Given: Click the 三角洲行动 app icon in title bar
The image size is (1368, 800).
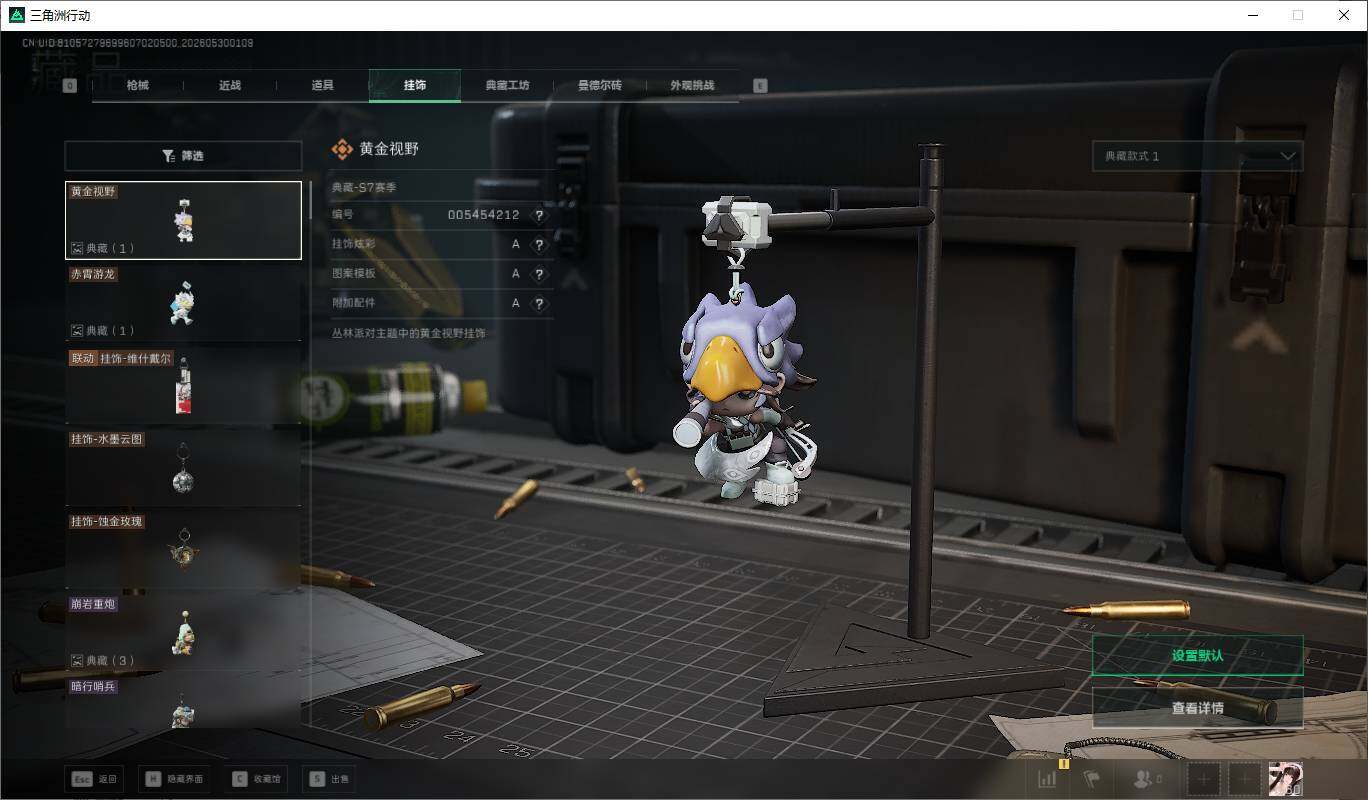Looking at the screenshot, I should (x=17, y=15).
